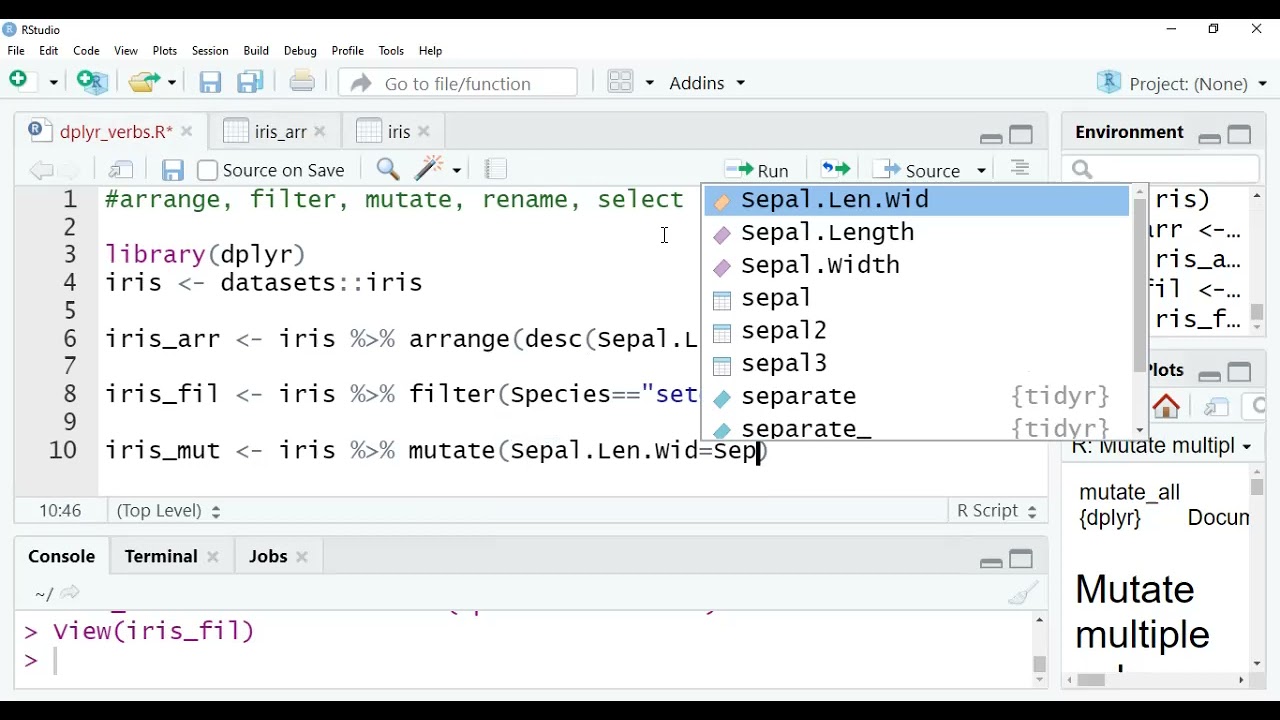Minimize the source editor pane
Image resolution: width=1280 pixels, height=720 pixels.
pyautogui.click(x=991, y=137)
